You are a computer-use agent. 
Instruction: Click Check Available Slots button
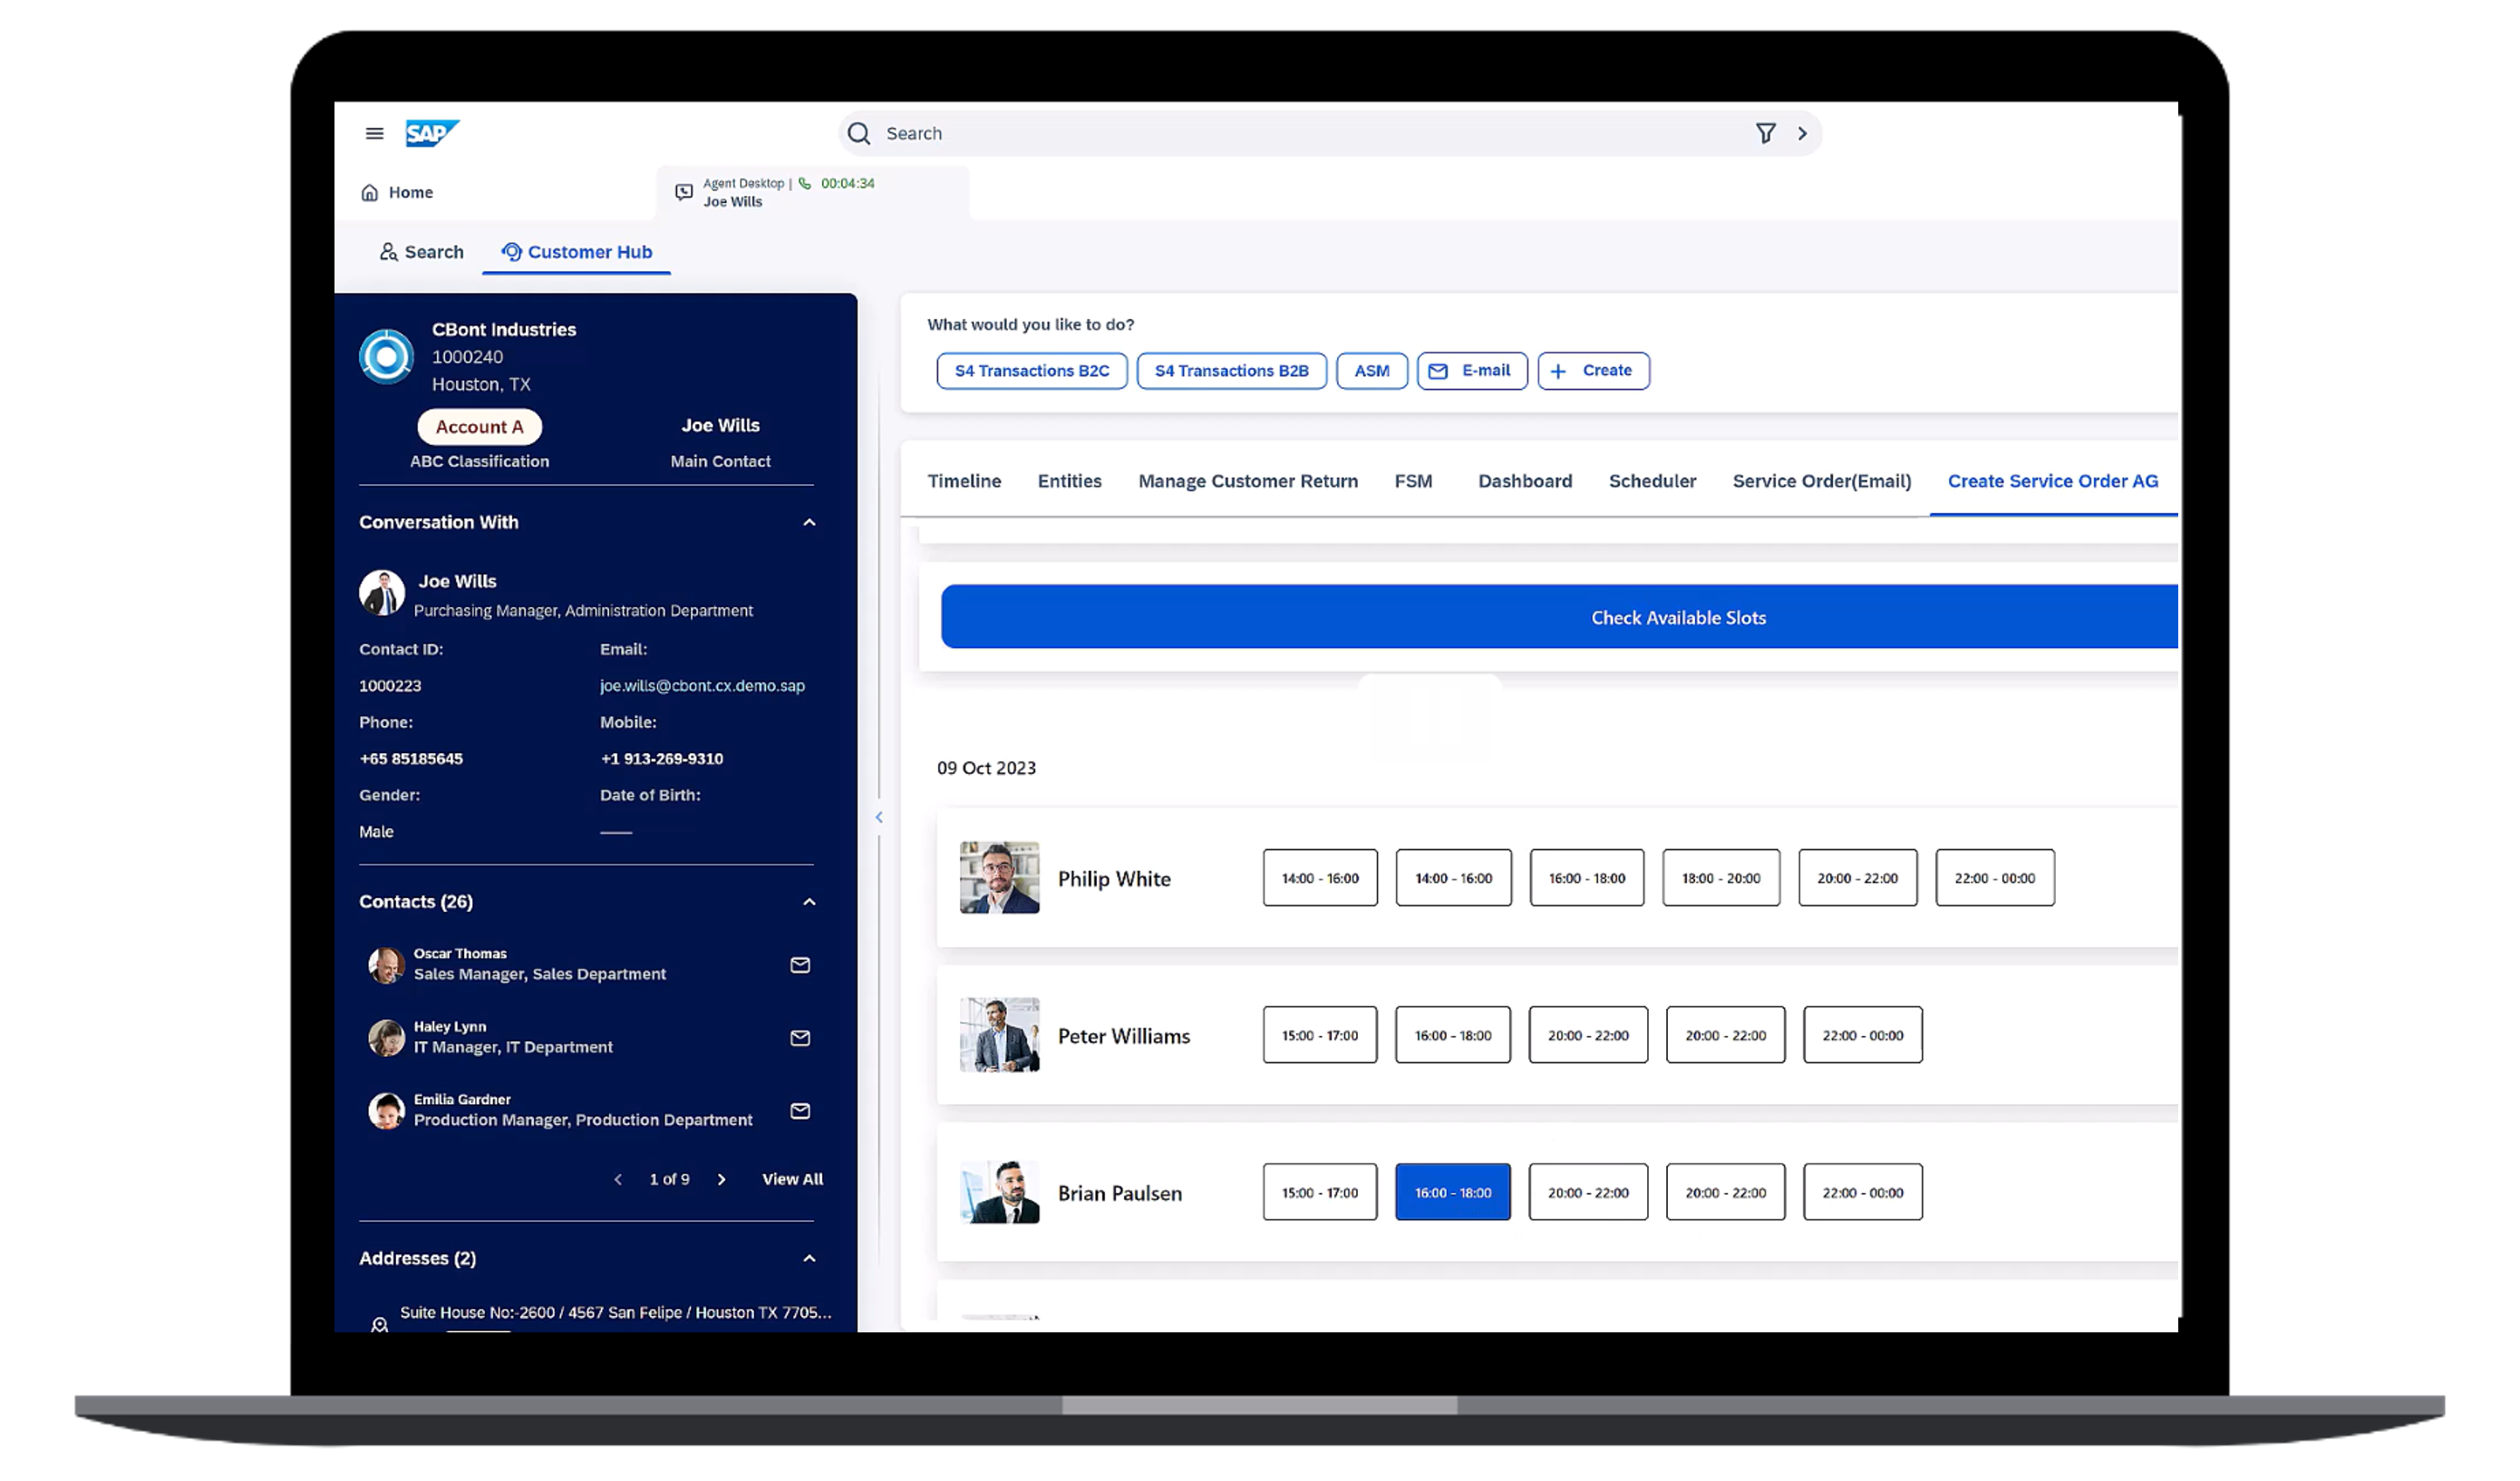coord(1677,617)
